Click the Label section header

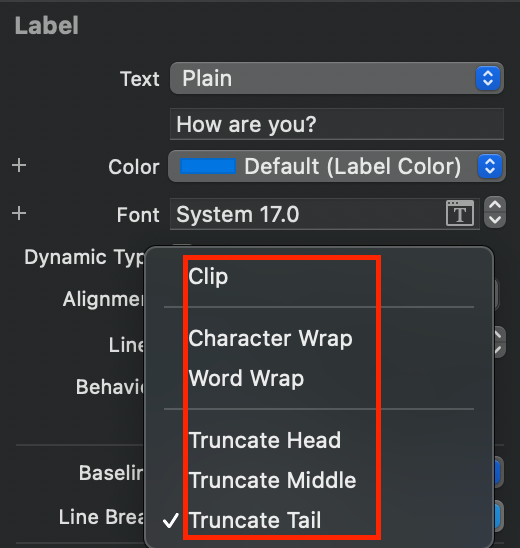tap(47, 26)
